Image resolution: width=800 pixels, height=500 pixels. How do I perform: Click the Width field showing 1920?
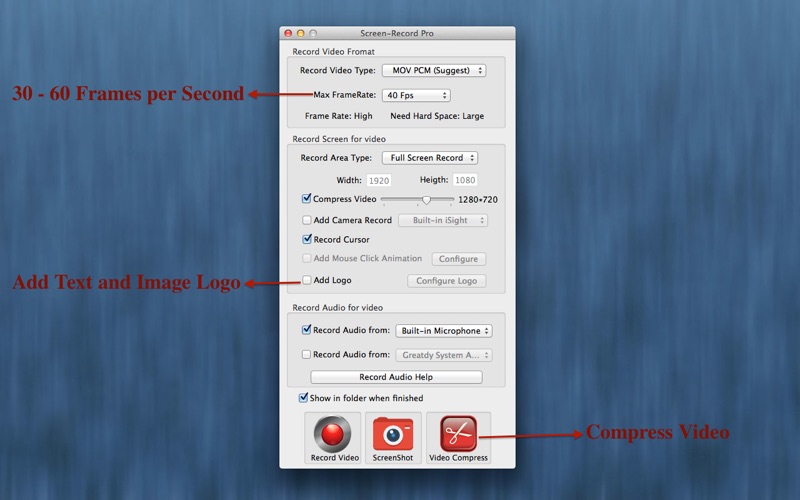(x=379, y=180)
